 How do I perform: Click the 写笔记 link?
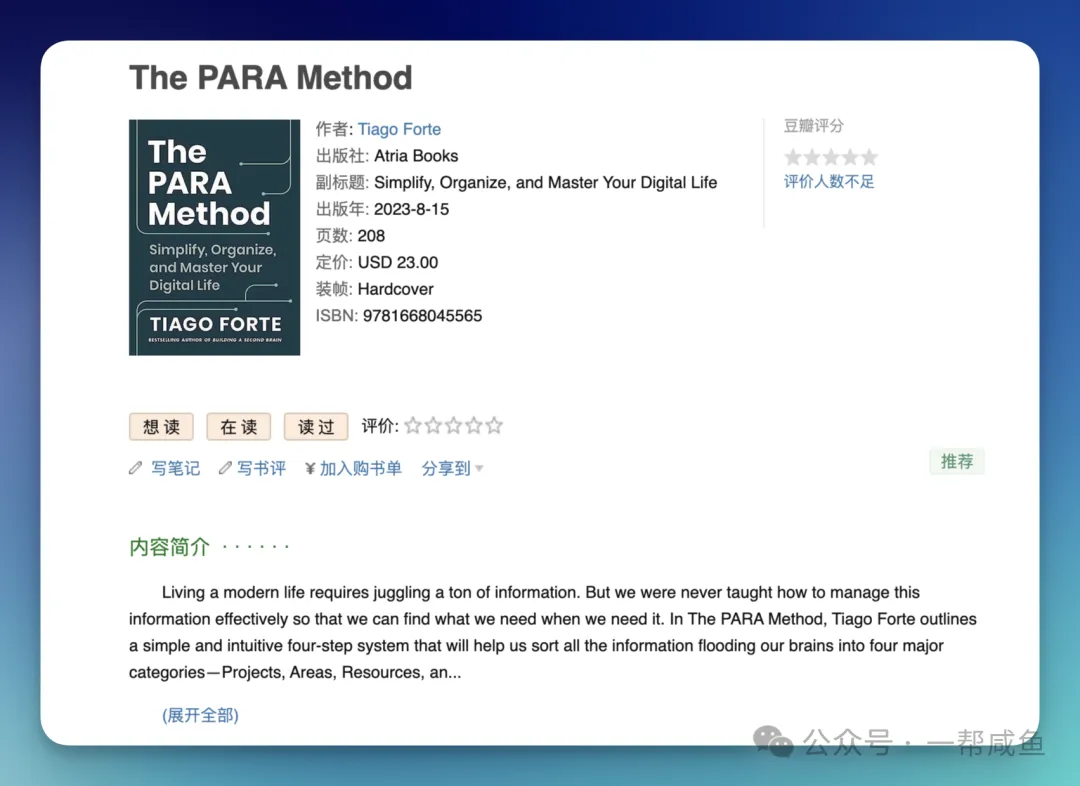coord(175,468)
